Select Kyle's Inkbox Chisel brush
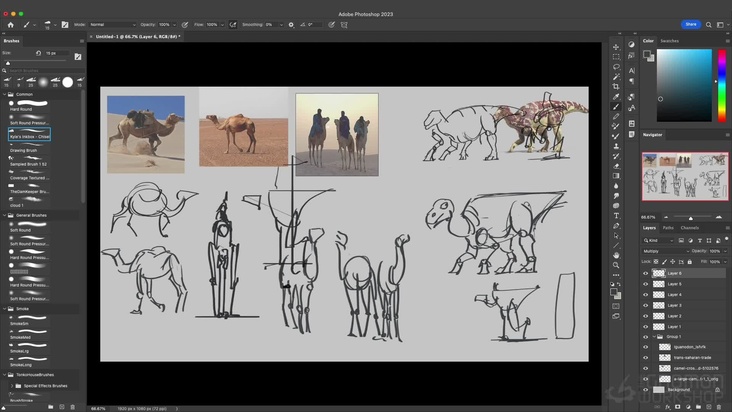 click(29, 134)
